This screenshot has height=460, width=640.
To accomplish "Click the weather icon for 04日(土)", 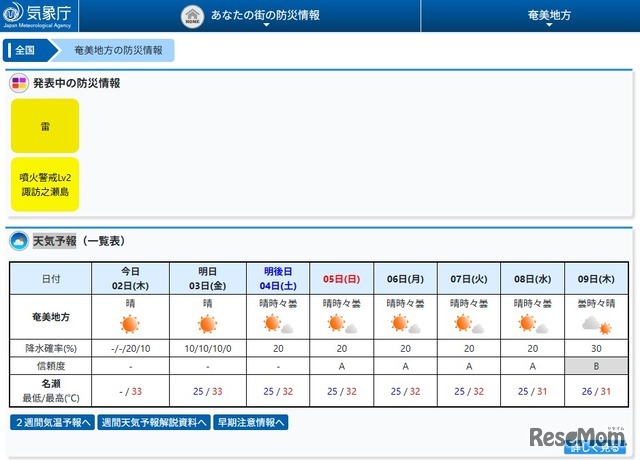I will coord(278,324).
